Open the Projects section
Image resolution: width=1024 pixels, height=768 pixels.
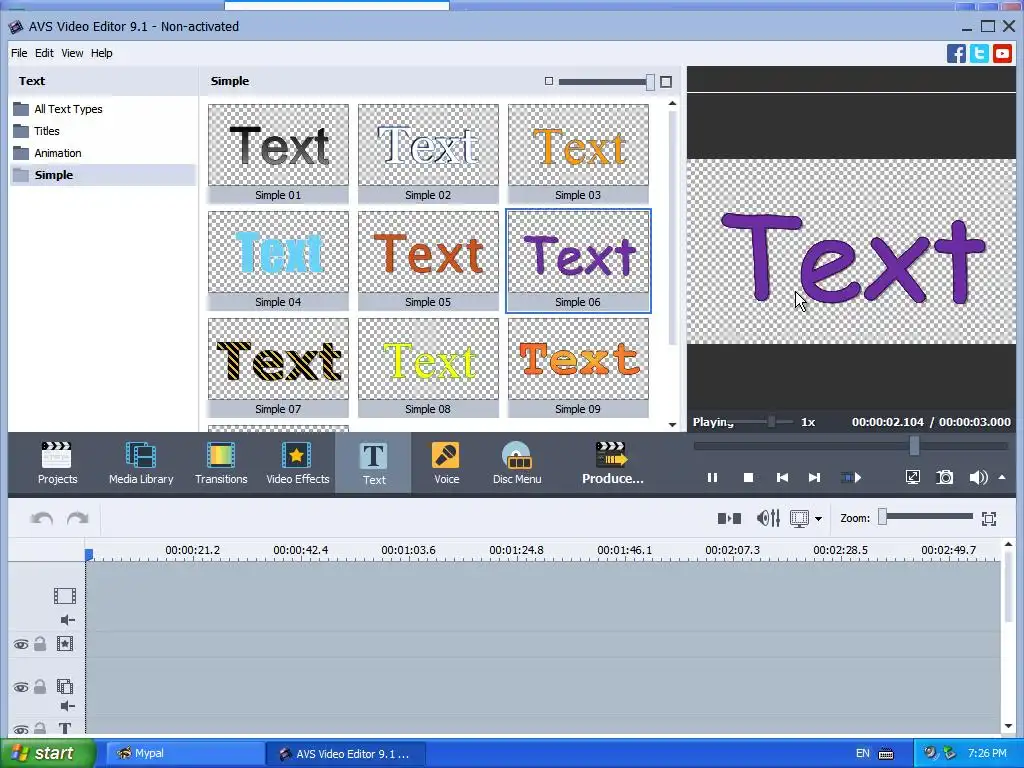click(x=57, y=463)
